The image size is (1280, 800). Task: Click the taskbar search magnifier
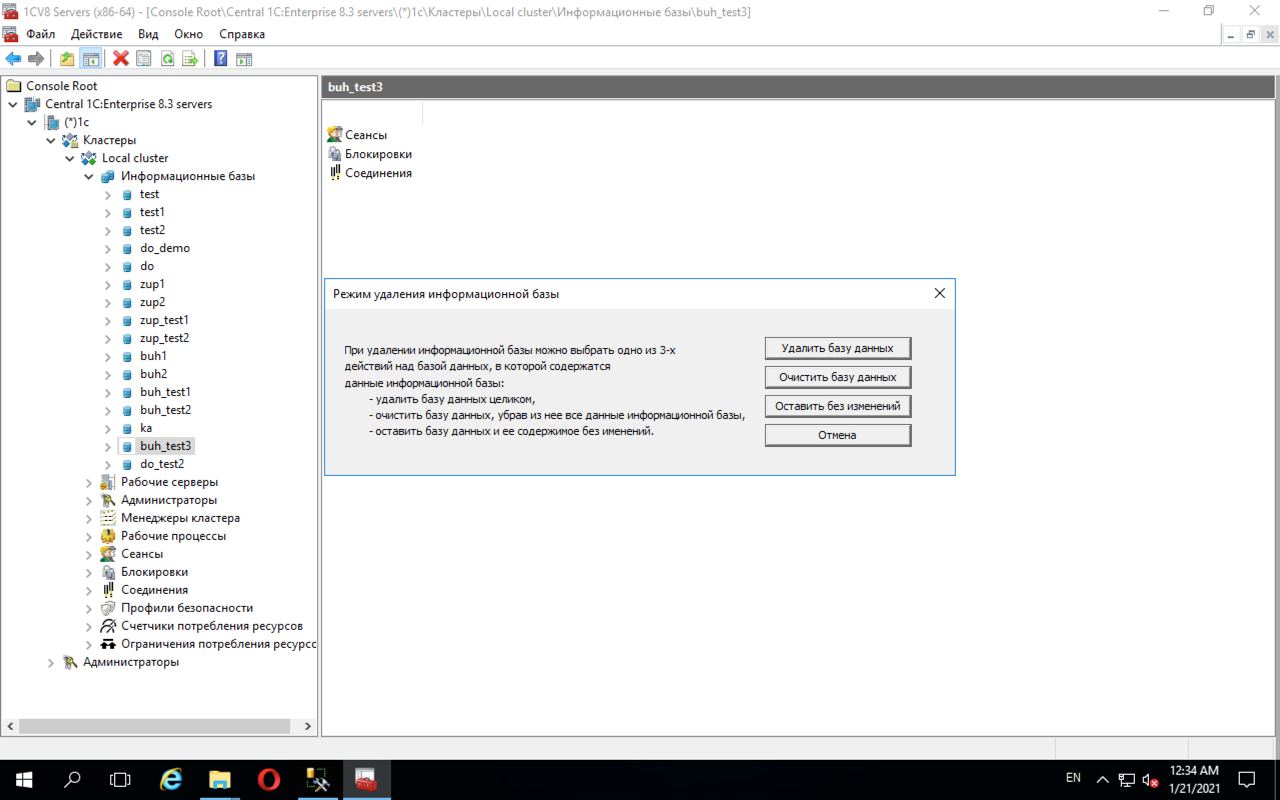(72, 779)
